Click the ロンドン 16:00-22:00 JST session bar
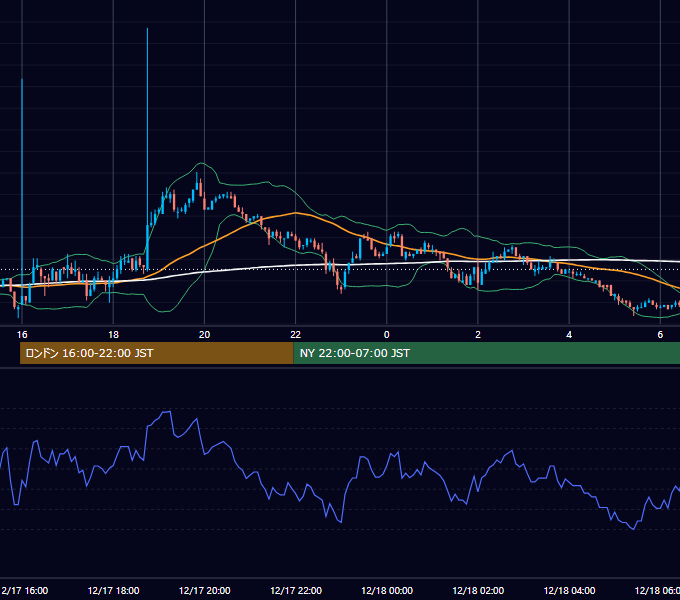 pos(157,353)
